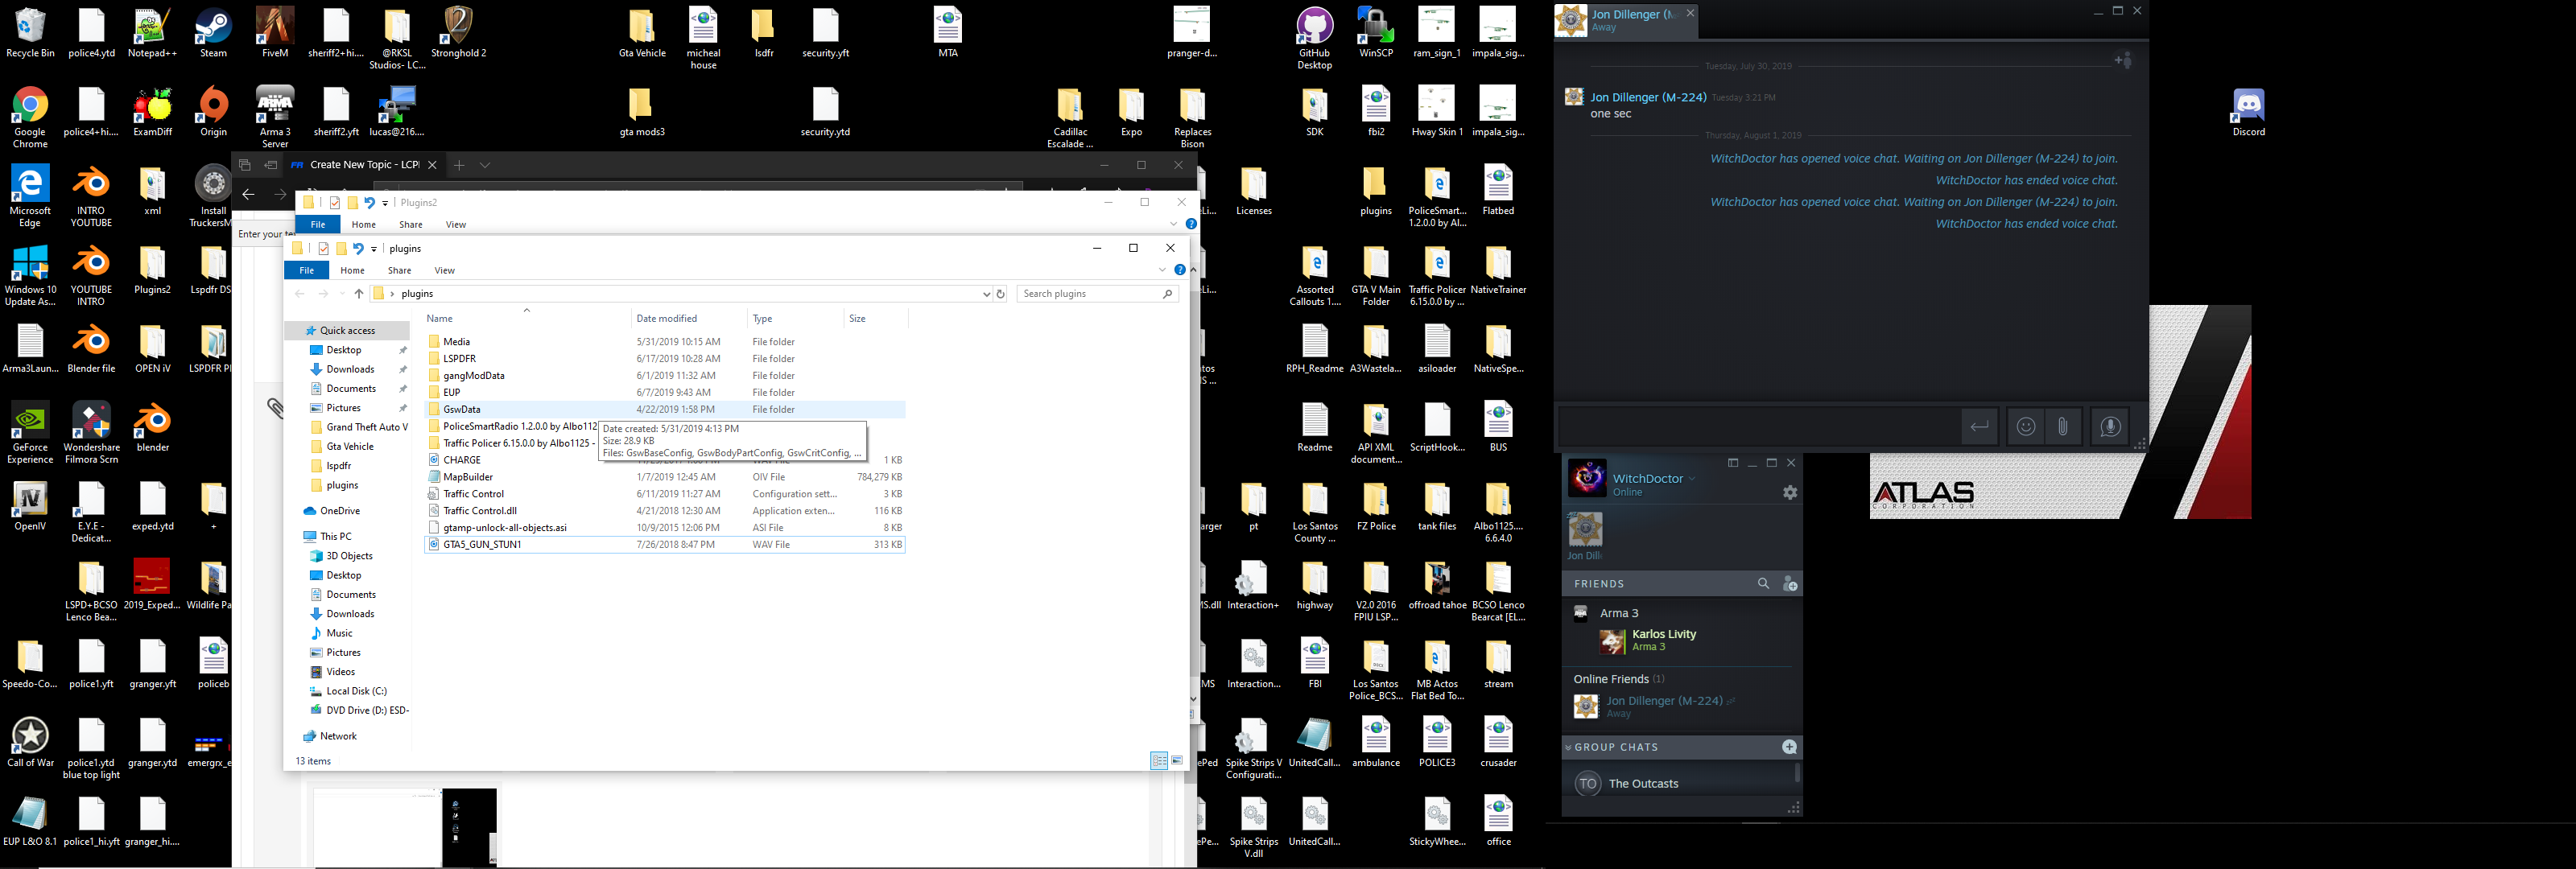The height and width of the screenshot is (869, 2576).
Task: Open the View ribbon tab in plugins window
Action: pyautogui.click(x=444, y=270)
